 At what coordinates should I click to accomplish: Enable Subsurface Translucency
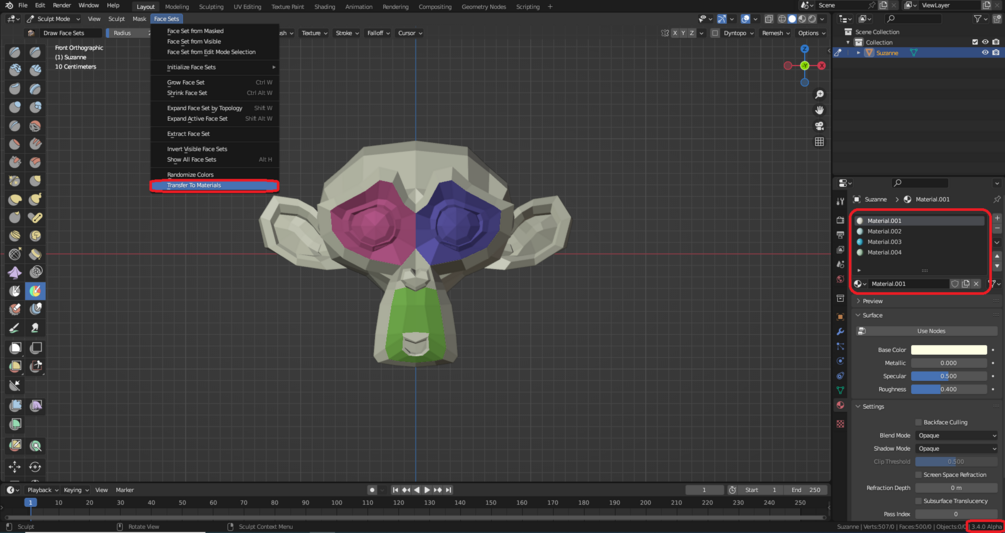[918, 501]
